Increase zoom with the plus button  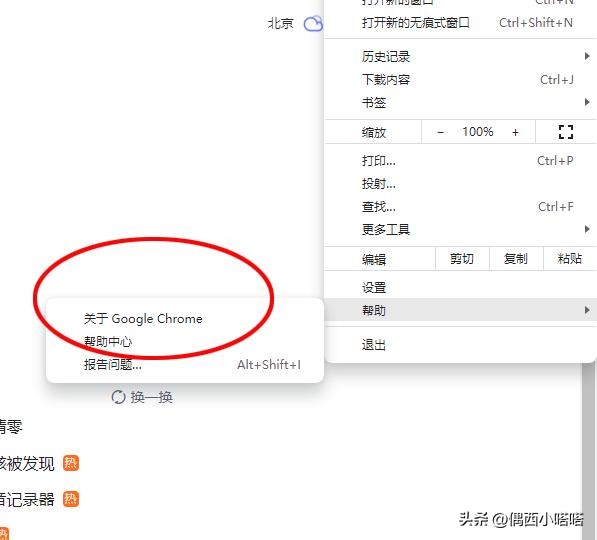(515, 132)
